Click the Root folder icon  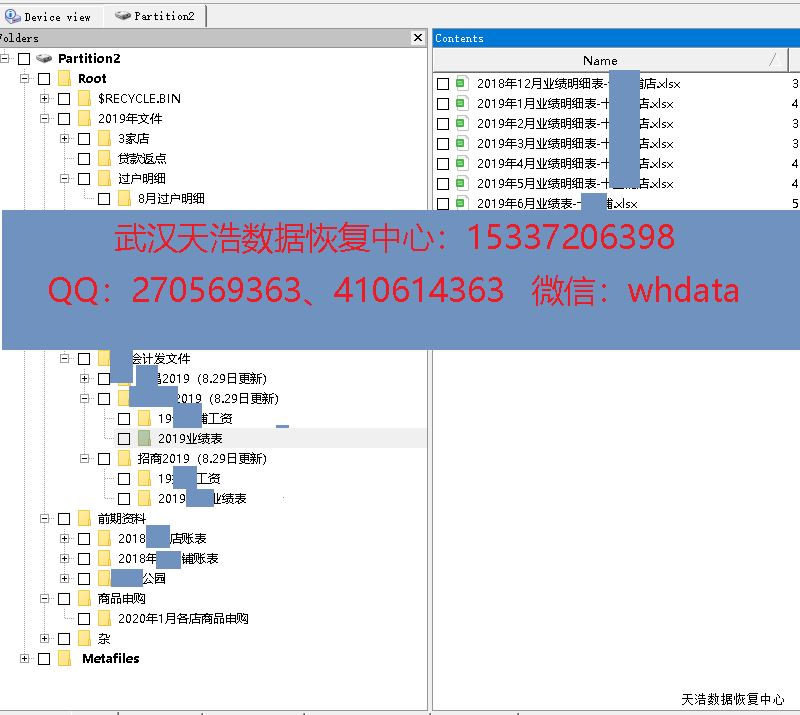click(64, 79)
